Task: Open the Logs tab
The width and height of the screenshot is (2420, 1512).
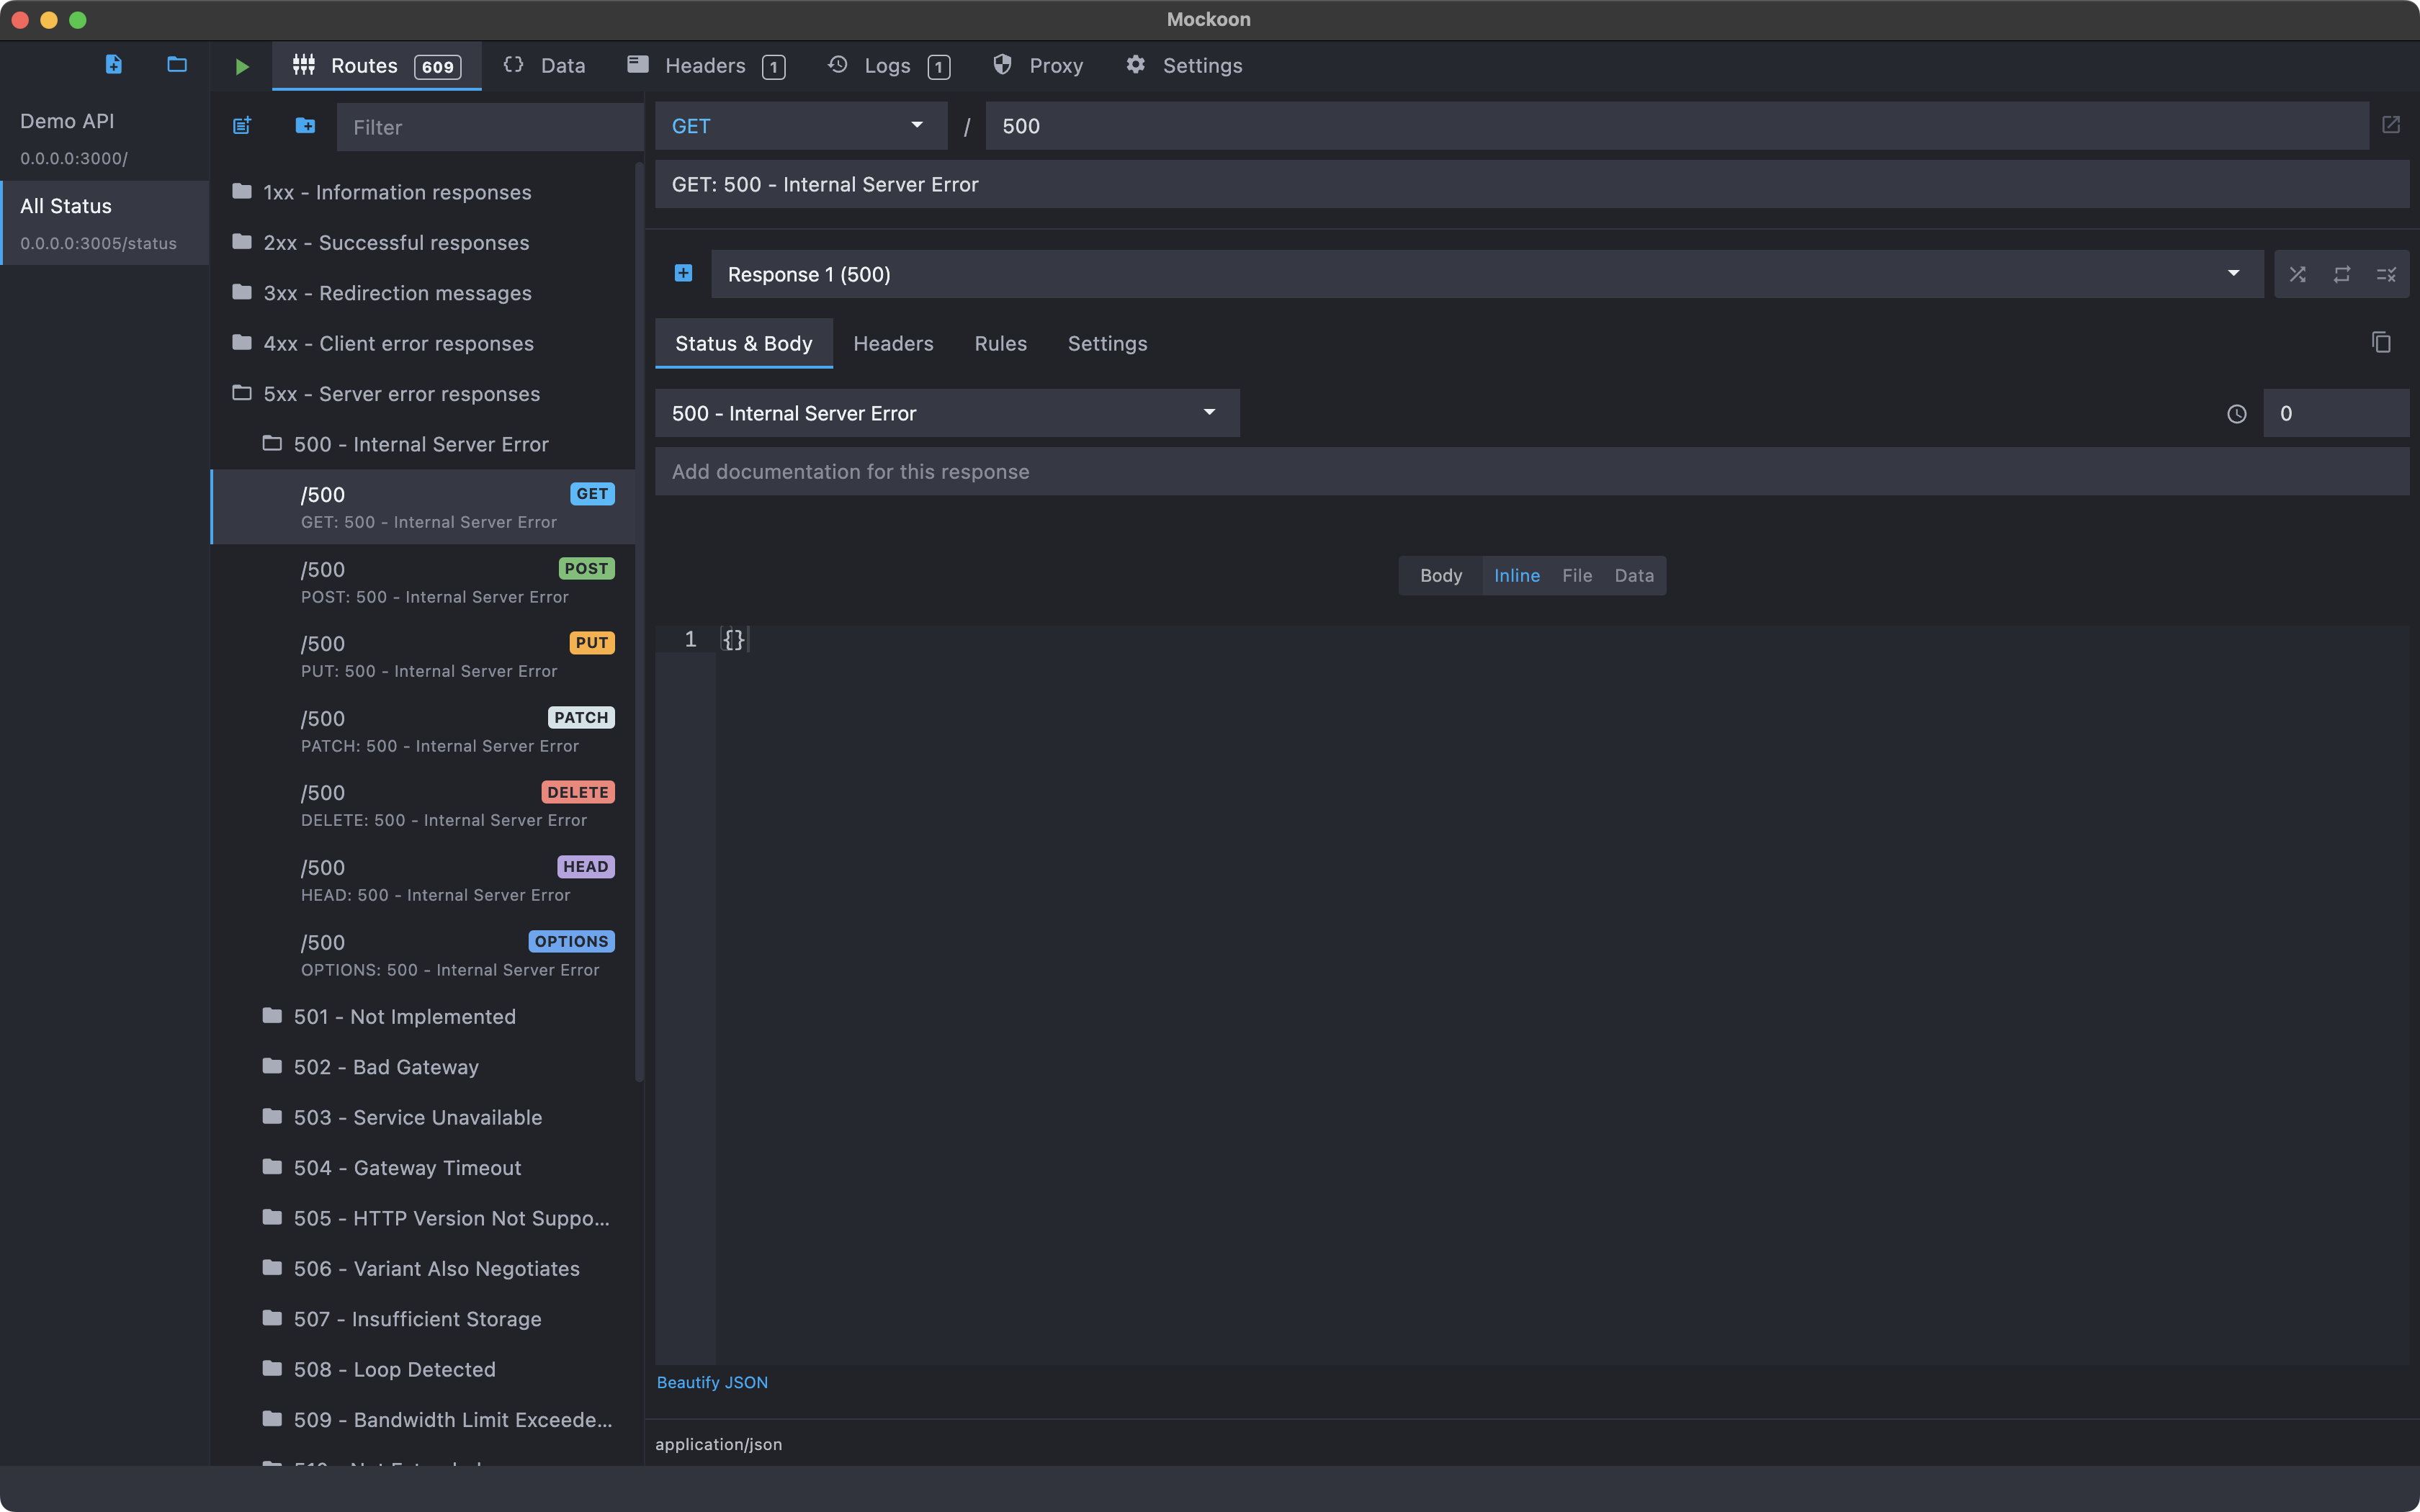Action: coord(889,66)
